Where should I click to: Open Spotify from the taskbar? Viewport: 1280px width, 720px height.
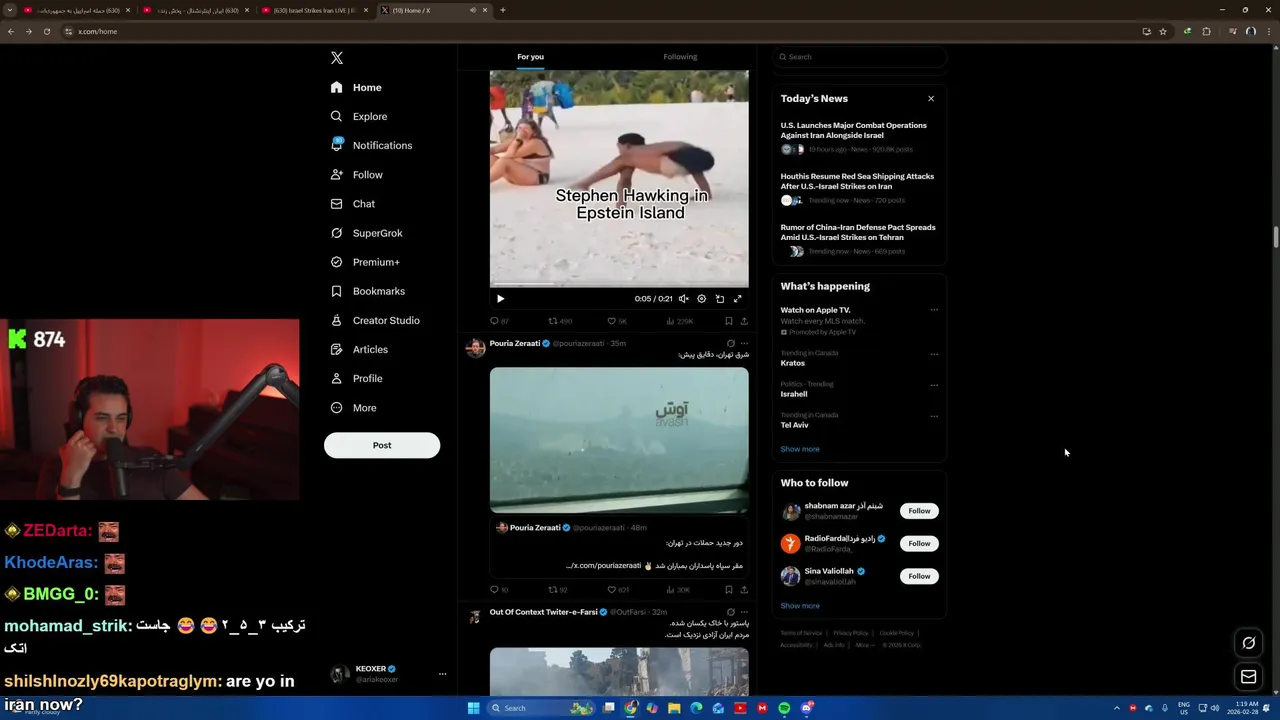coord(784,708)
